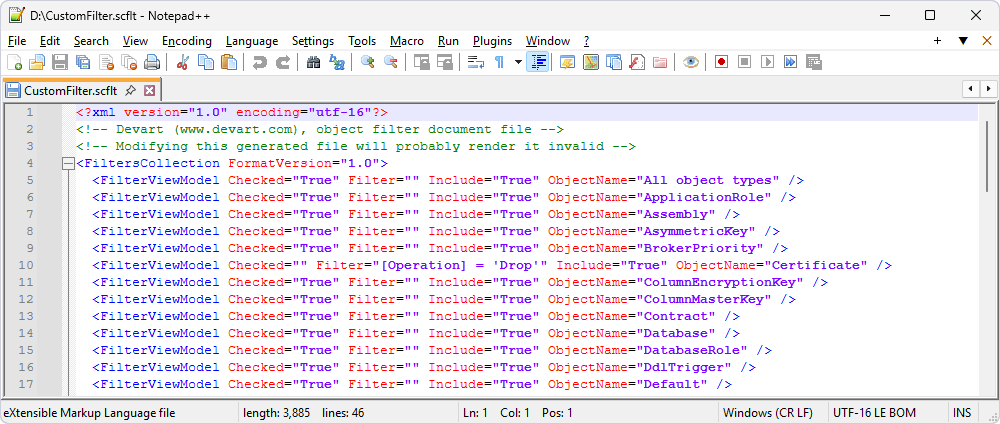
Task: Open the document list triangle dropdown
Action: (963, 40)
